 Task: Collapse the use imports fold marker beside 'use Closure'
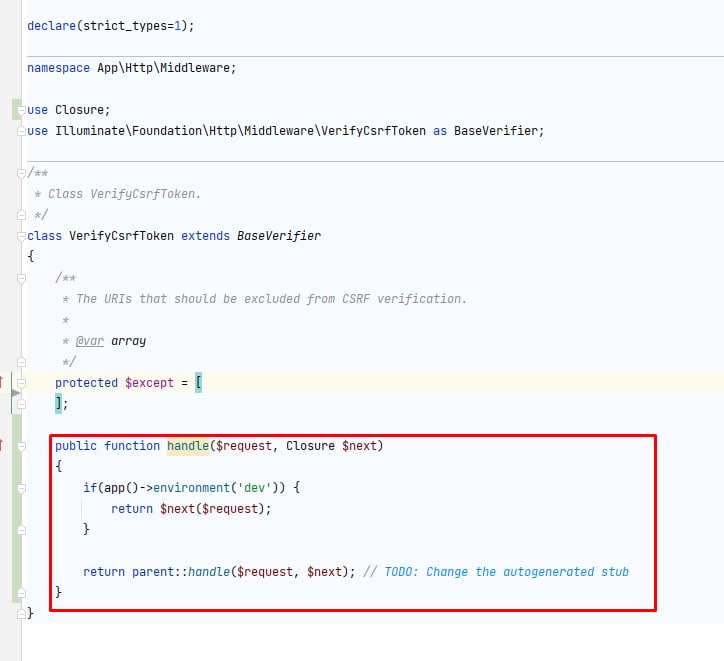[21, 110]
